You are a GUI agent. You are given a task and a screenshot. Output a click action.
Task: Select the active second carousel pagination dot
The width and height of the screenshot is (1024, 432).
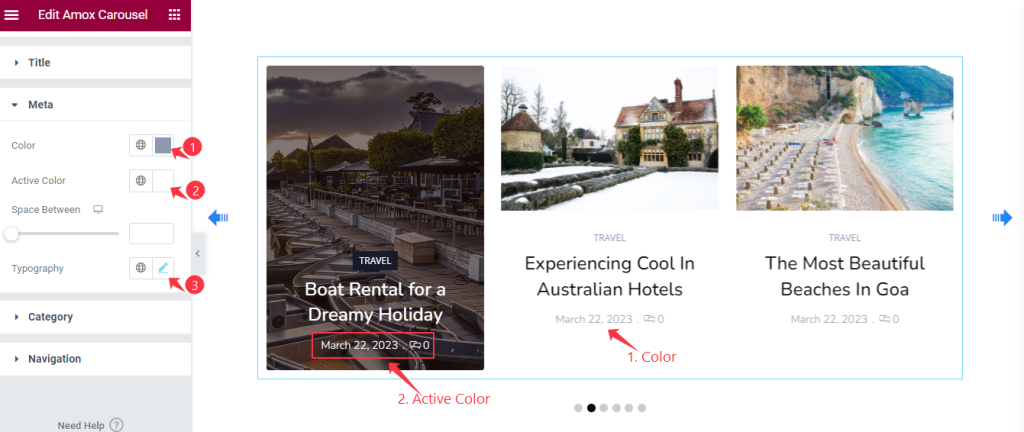pos(591,408)
